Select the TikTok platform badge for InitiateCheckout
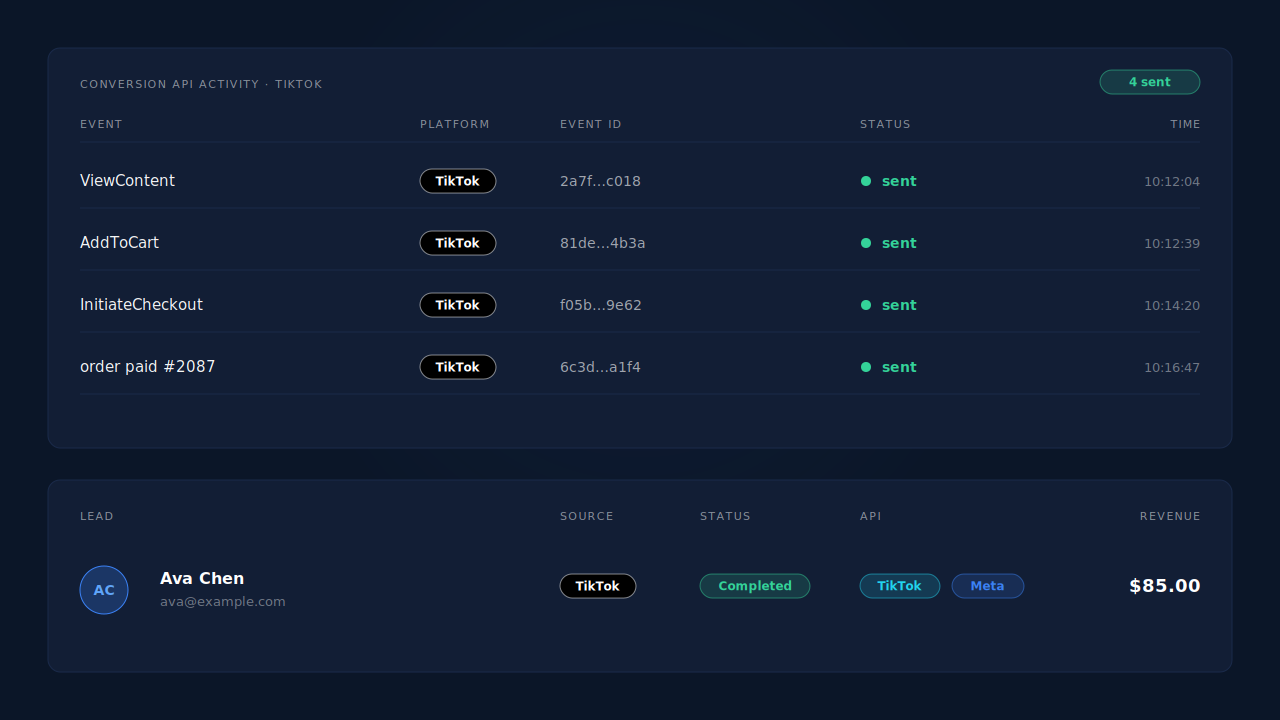 (458, 305)
